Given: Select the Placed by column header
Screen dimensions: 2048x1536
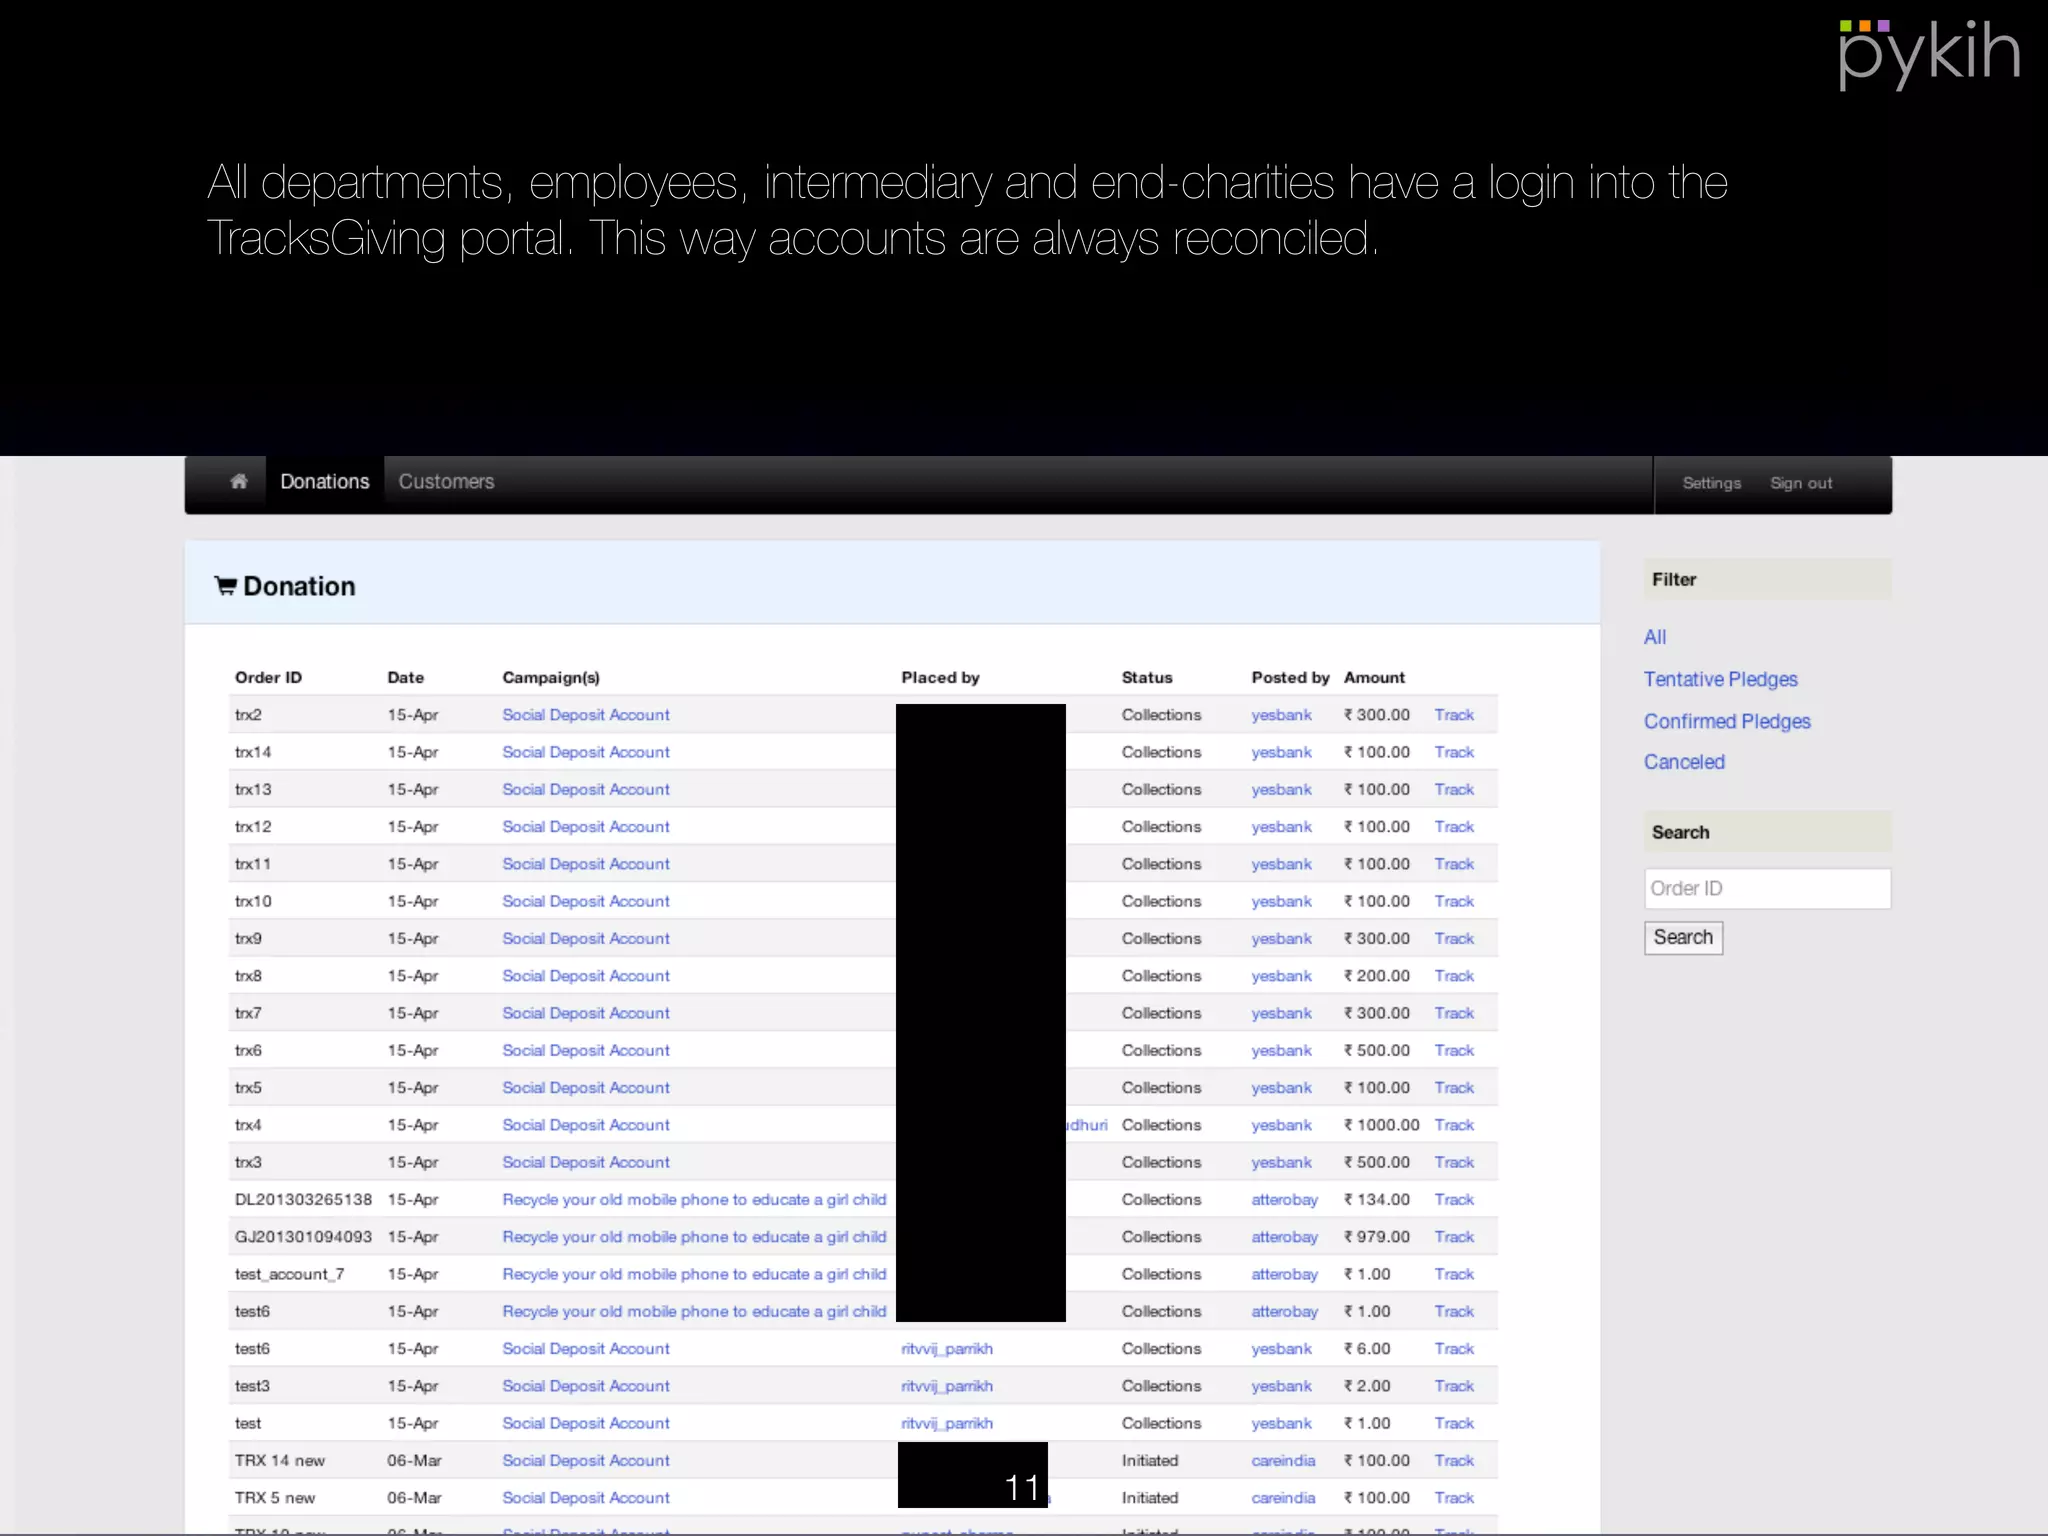Looking at the screenshot, I should click(x=940, y=678).
